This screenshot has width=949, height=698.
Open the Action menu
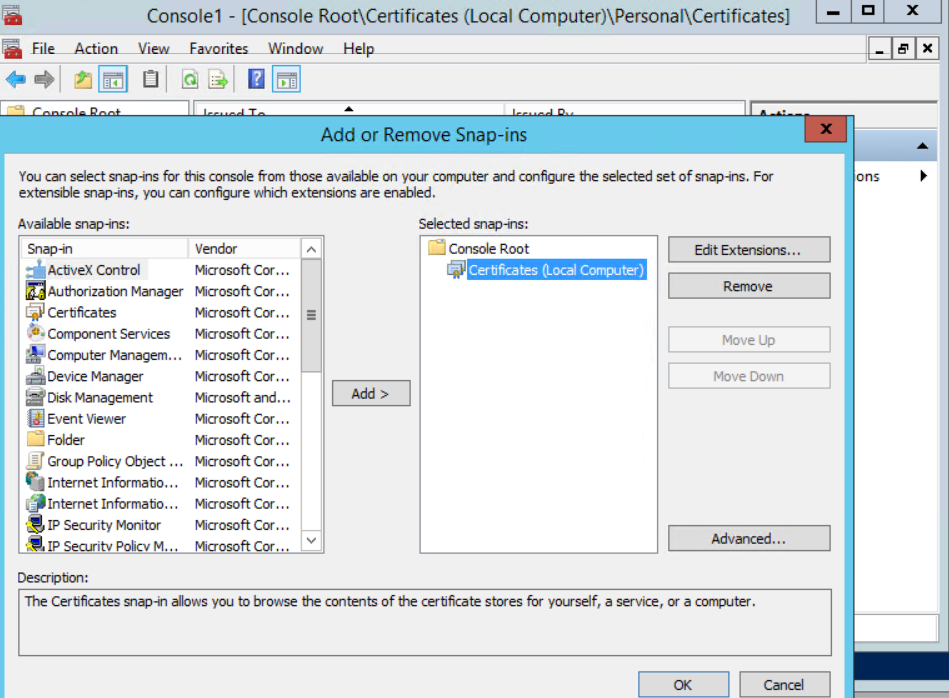[x=96, y=48]
